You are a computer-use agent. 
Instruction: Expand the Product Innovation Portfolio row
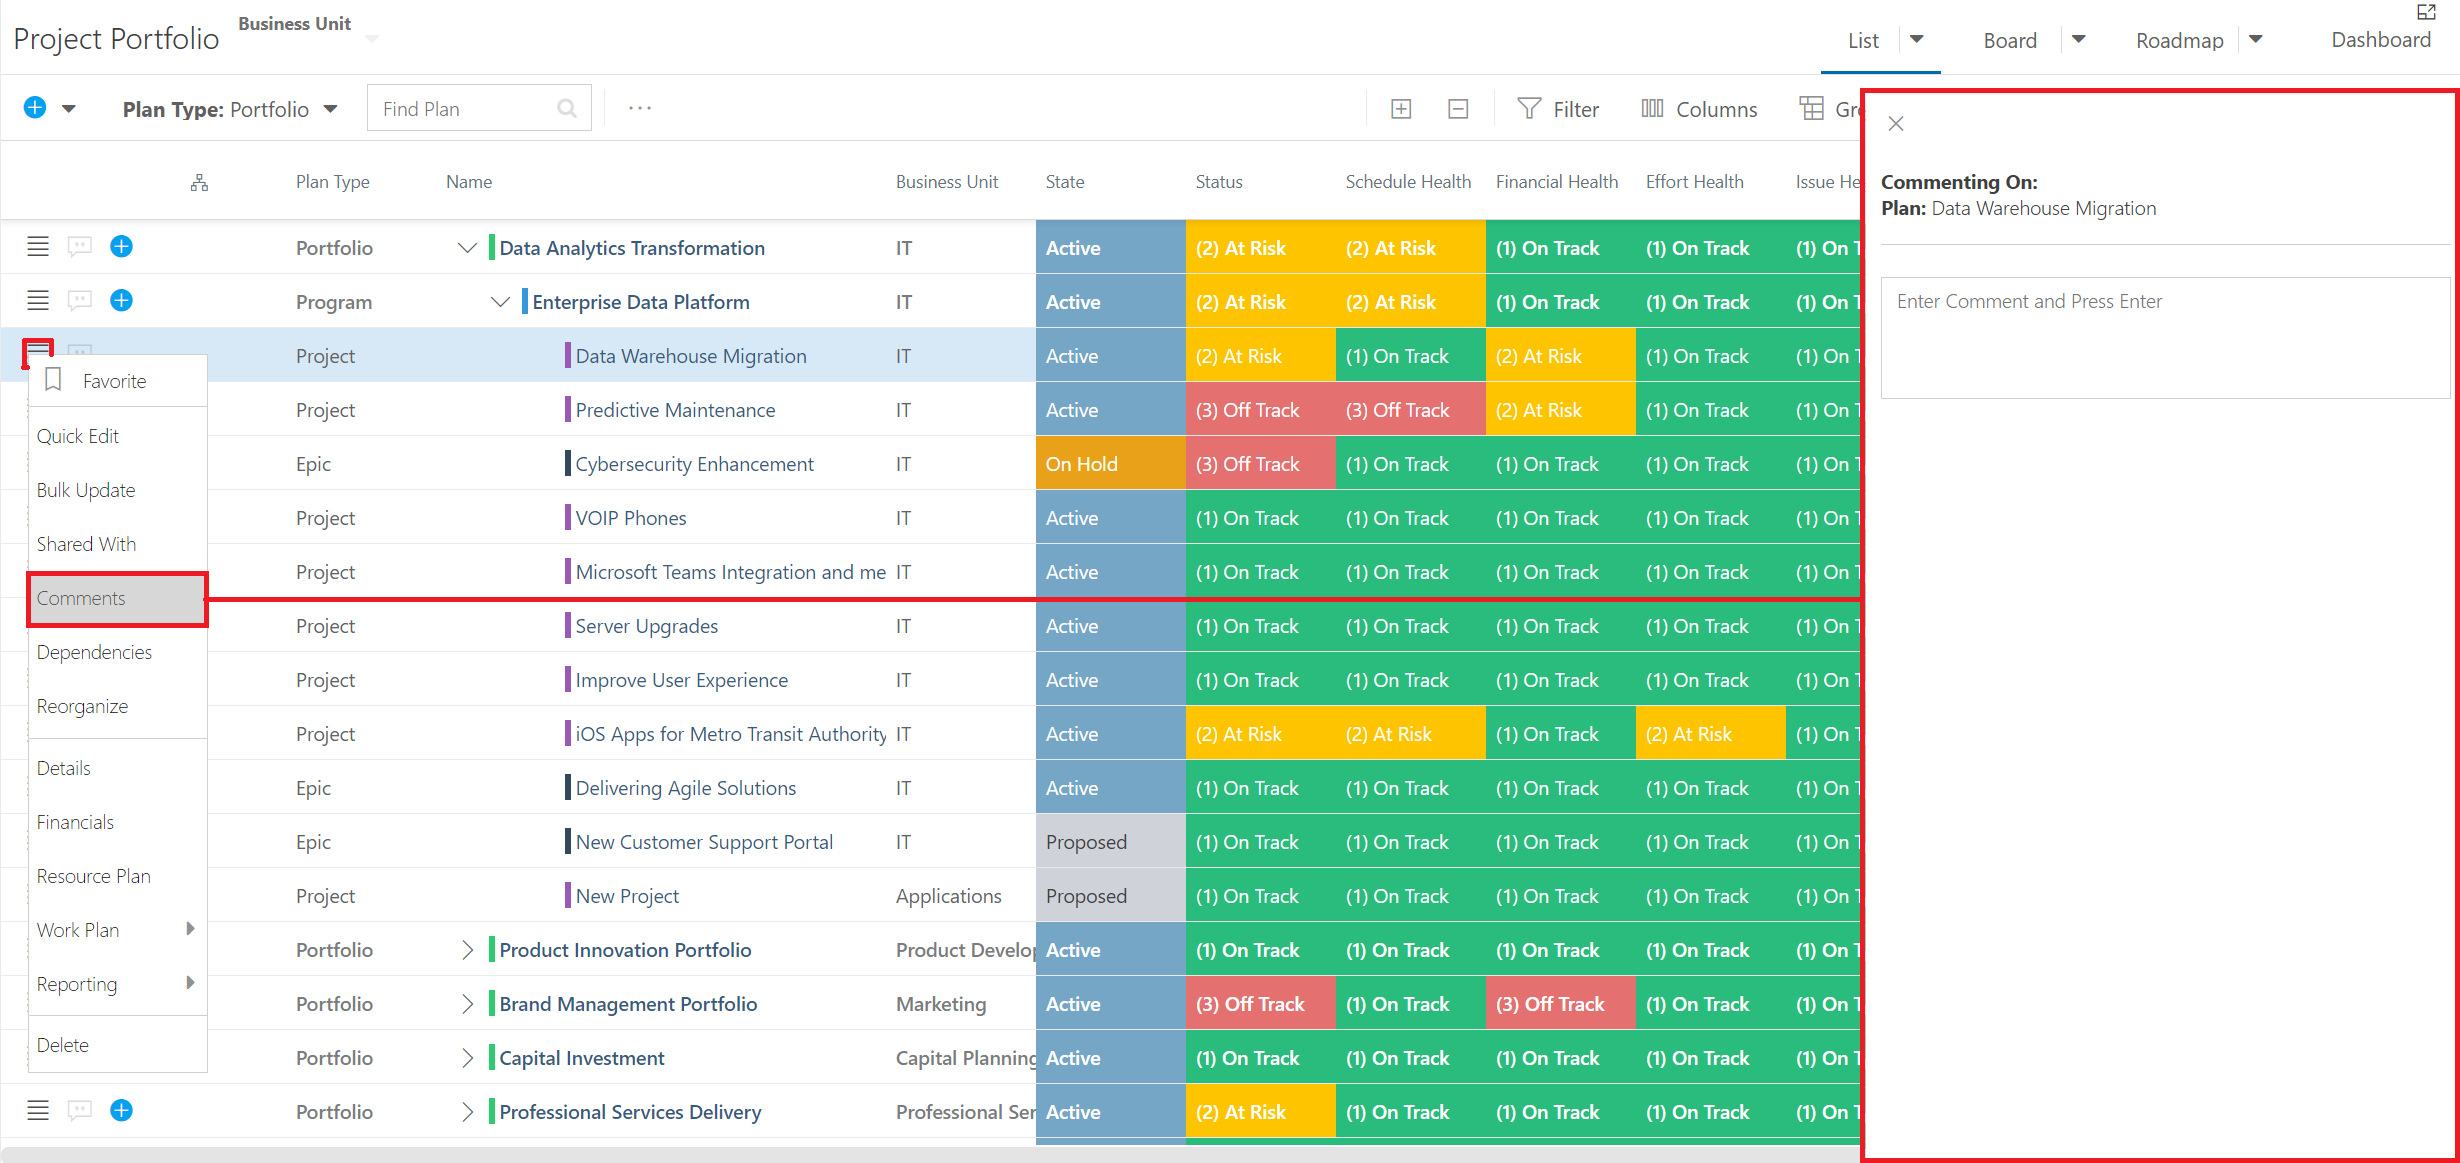coord(467,950)
